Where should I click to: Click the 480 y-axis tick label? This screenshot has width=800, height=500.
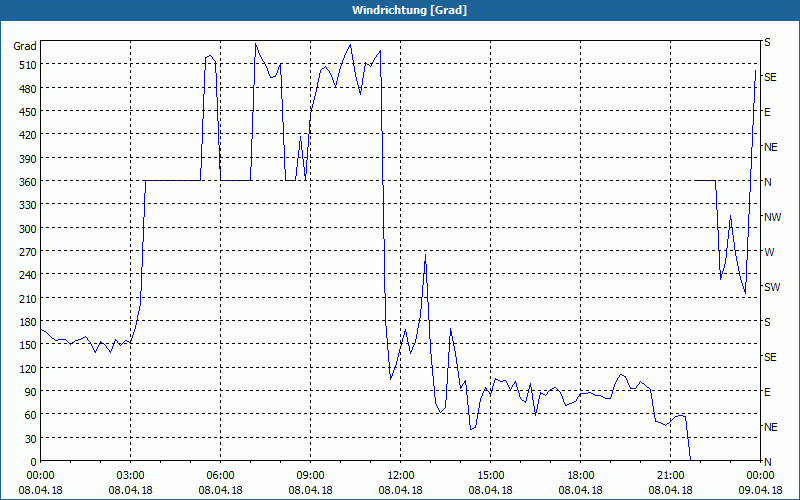coord(27,89)
